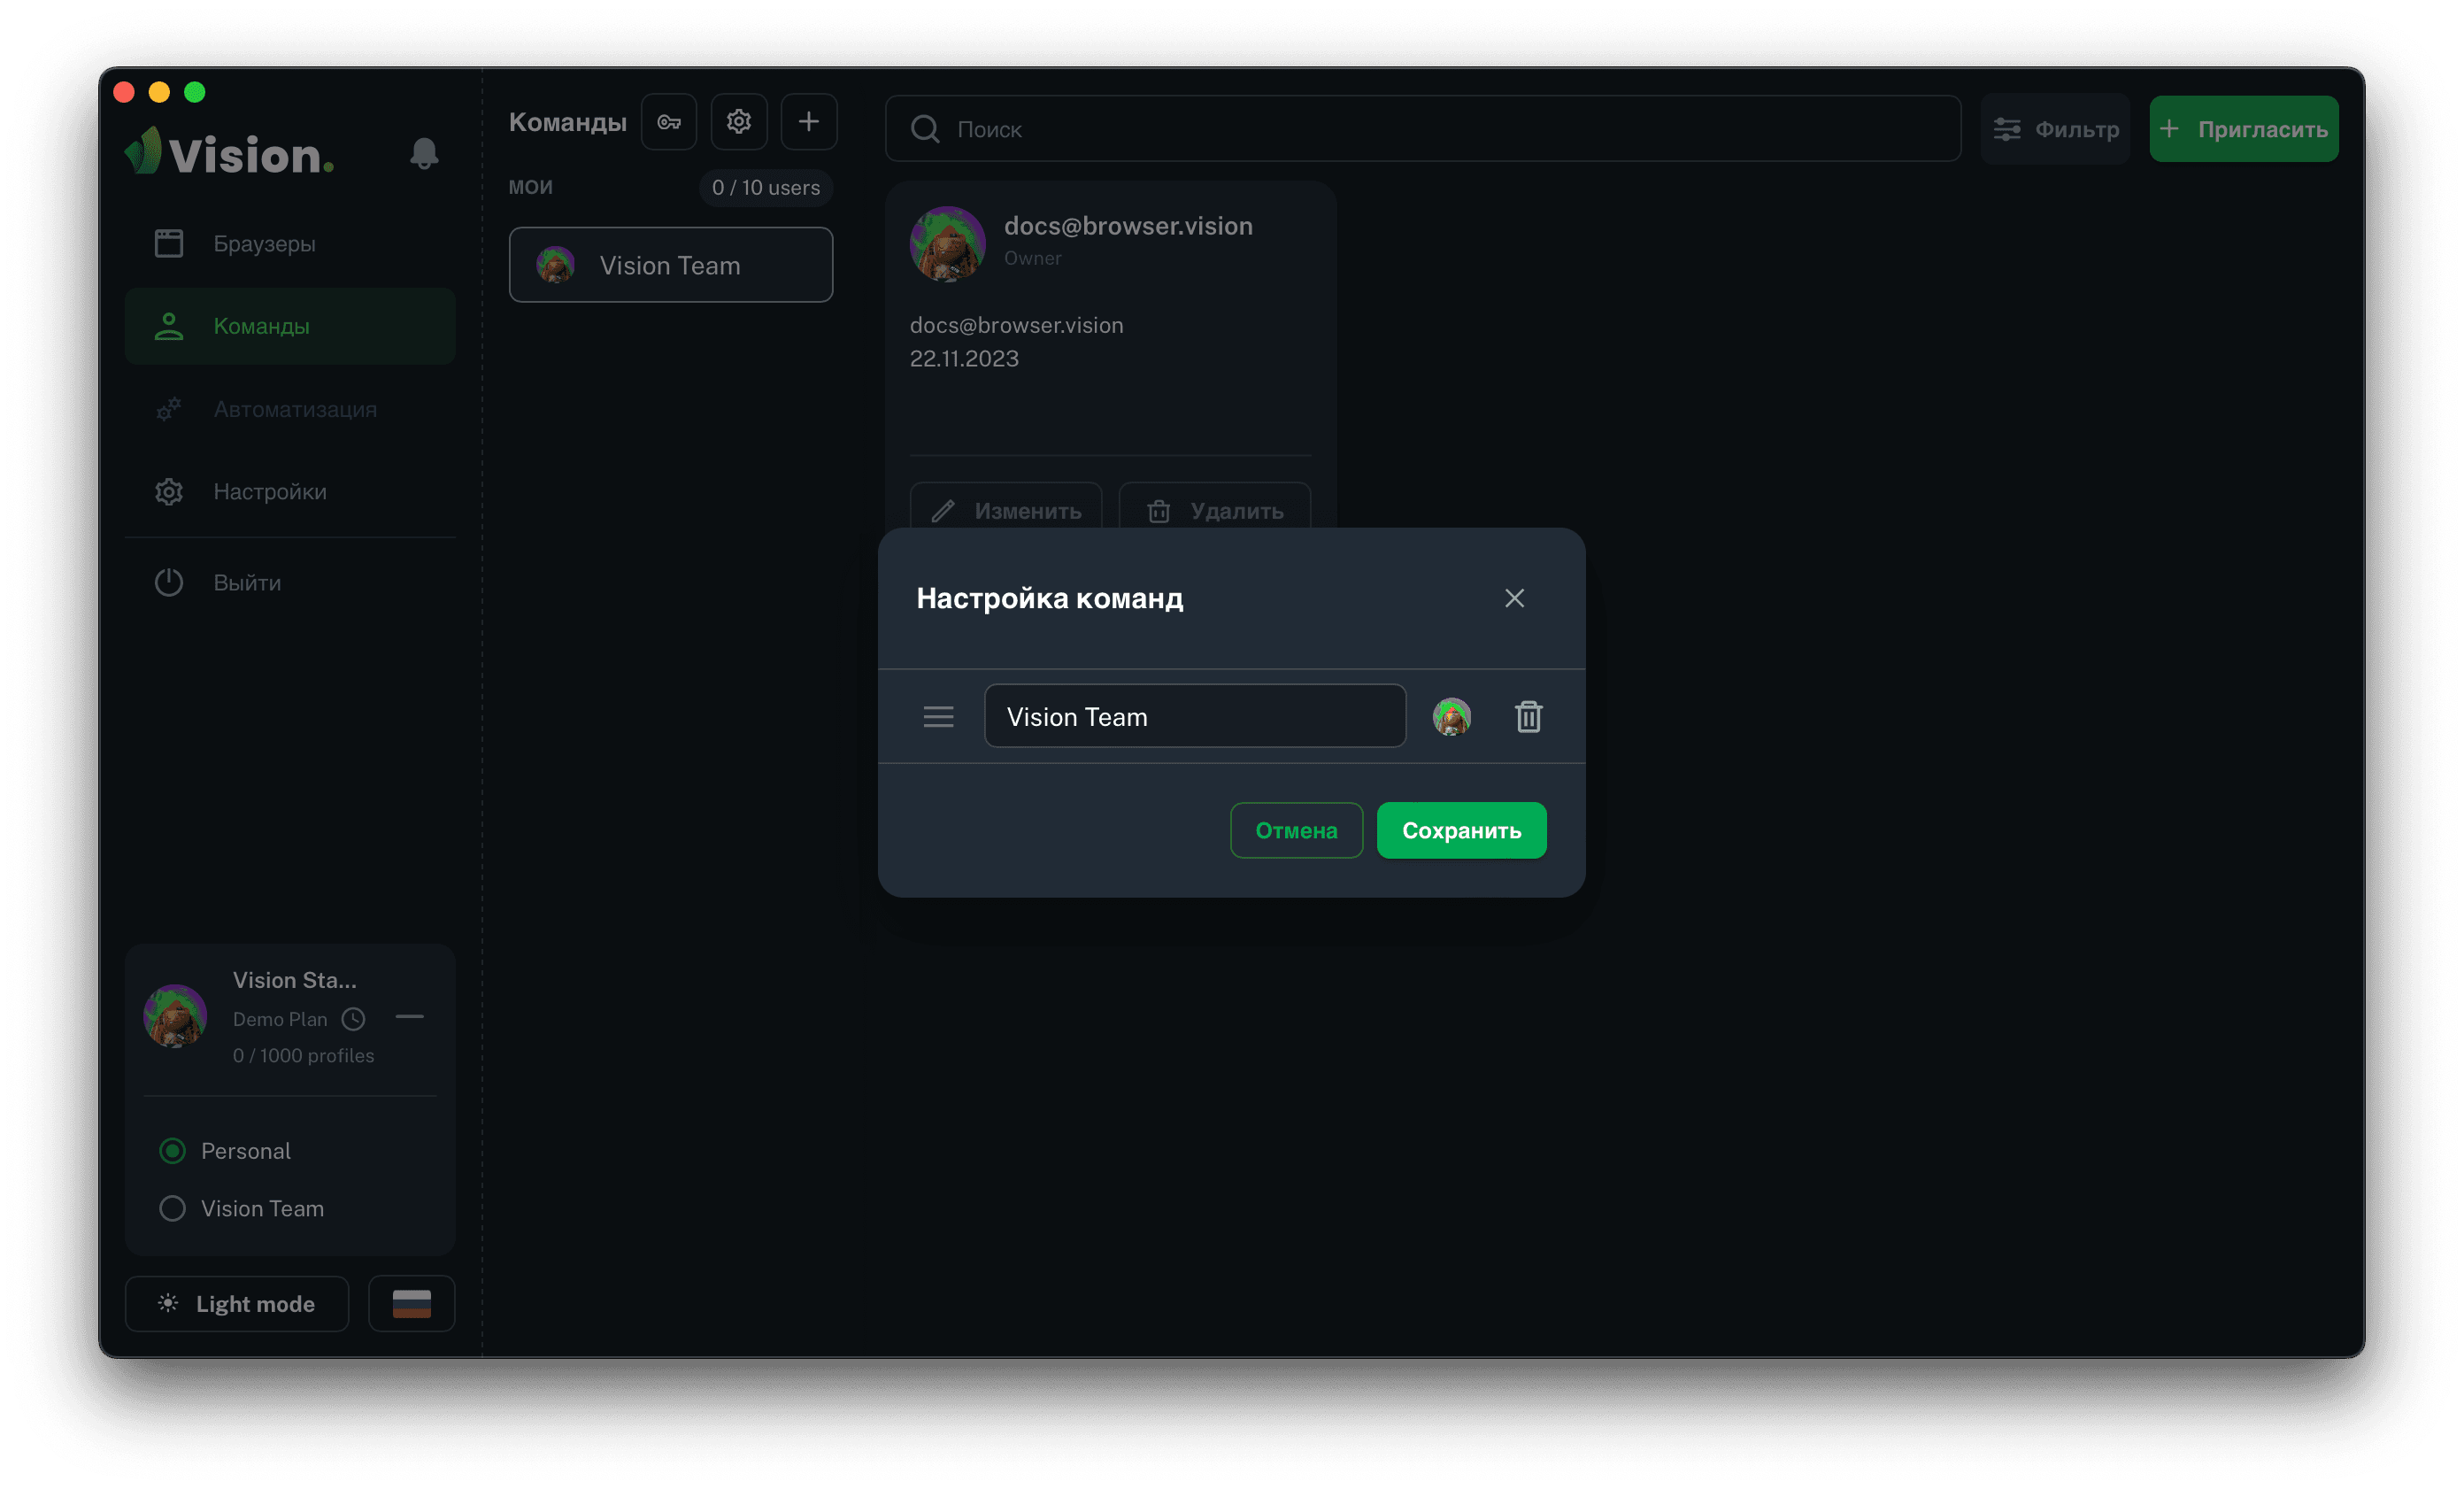Open team settings gear in header

[739, 122]
